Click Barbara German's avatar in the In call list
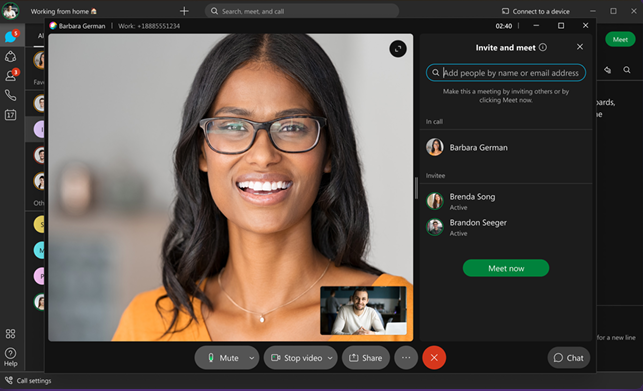 (x=435, y=147)
